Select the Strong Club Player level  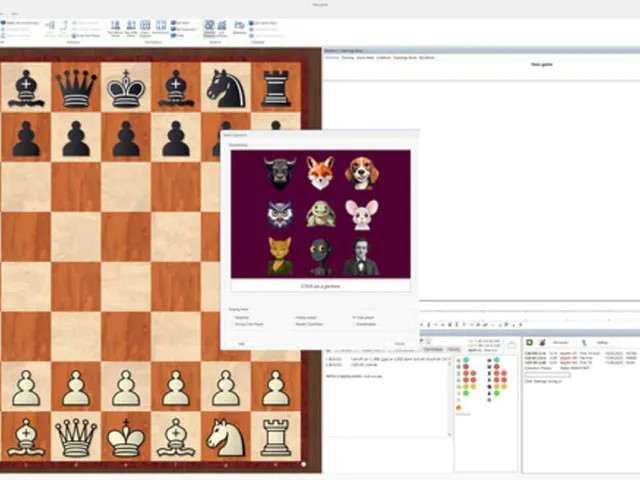tap(248, 324)
